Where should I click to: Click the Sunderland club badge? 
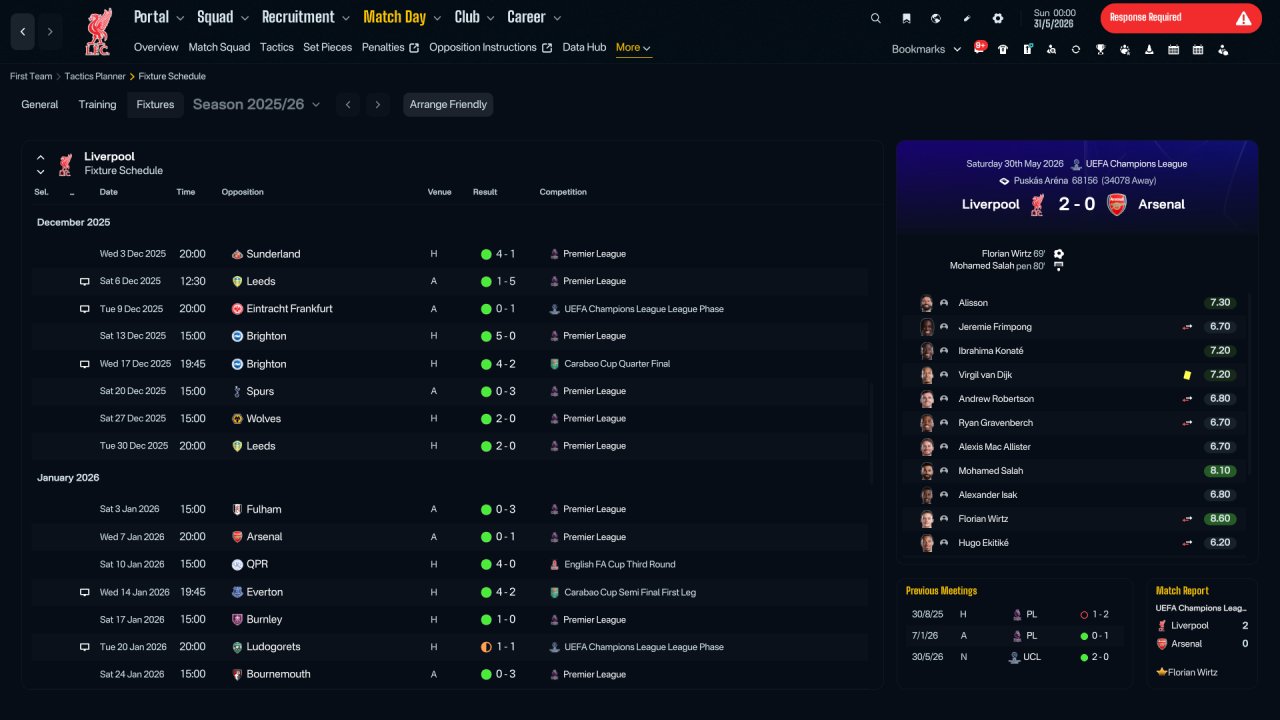[237, 254]
